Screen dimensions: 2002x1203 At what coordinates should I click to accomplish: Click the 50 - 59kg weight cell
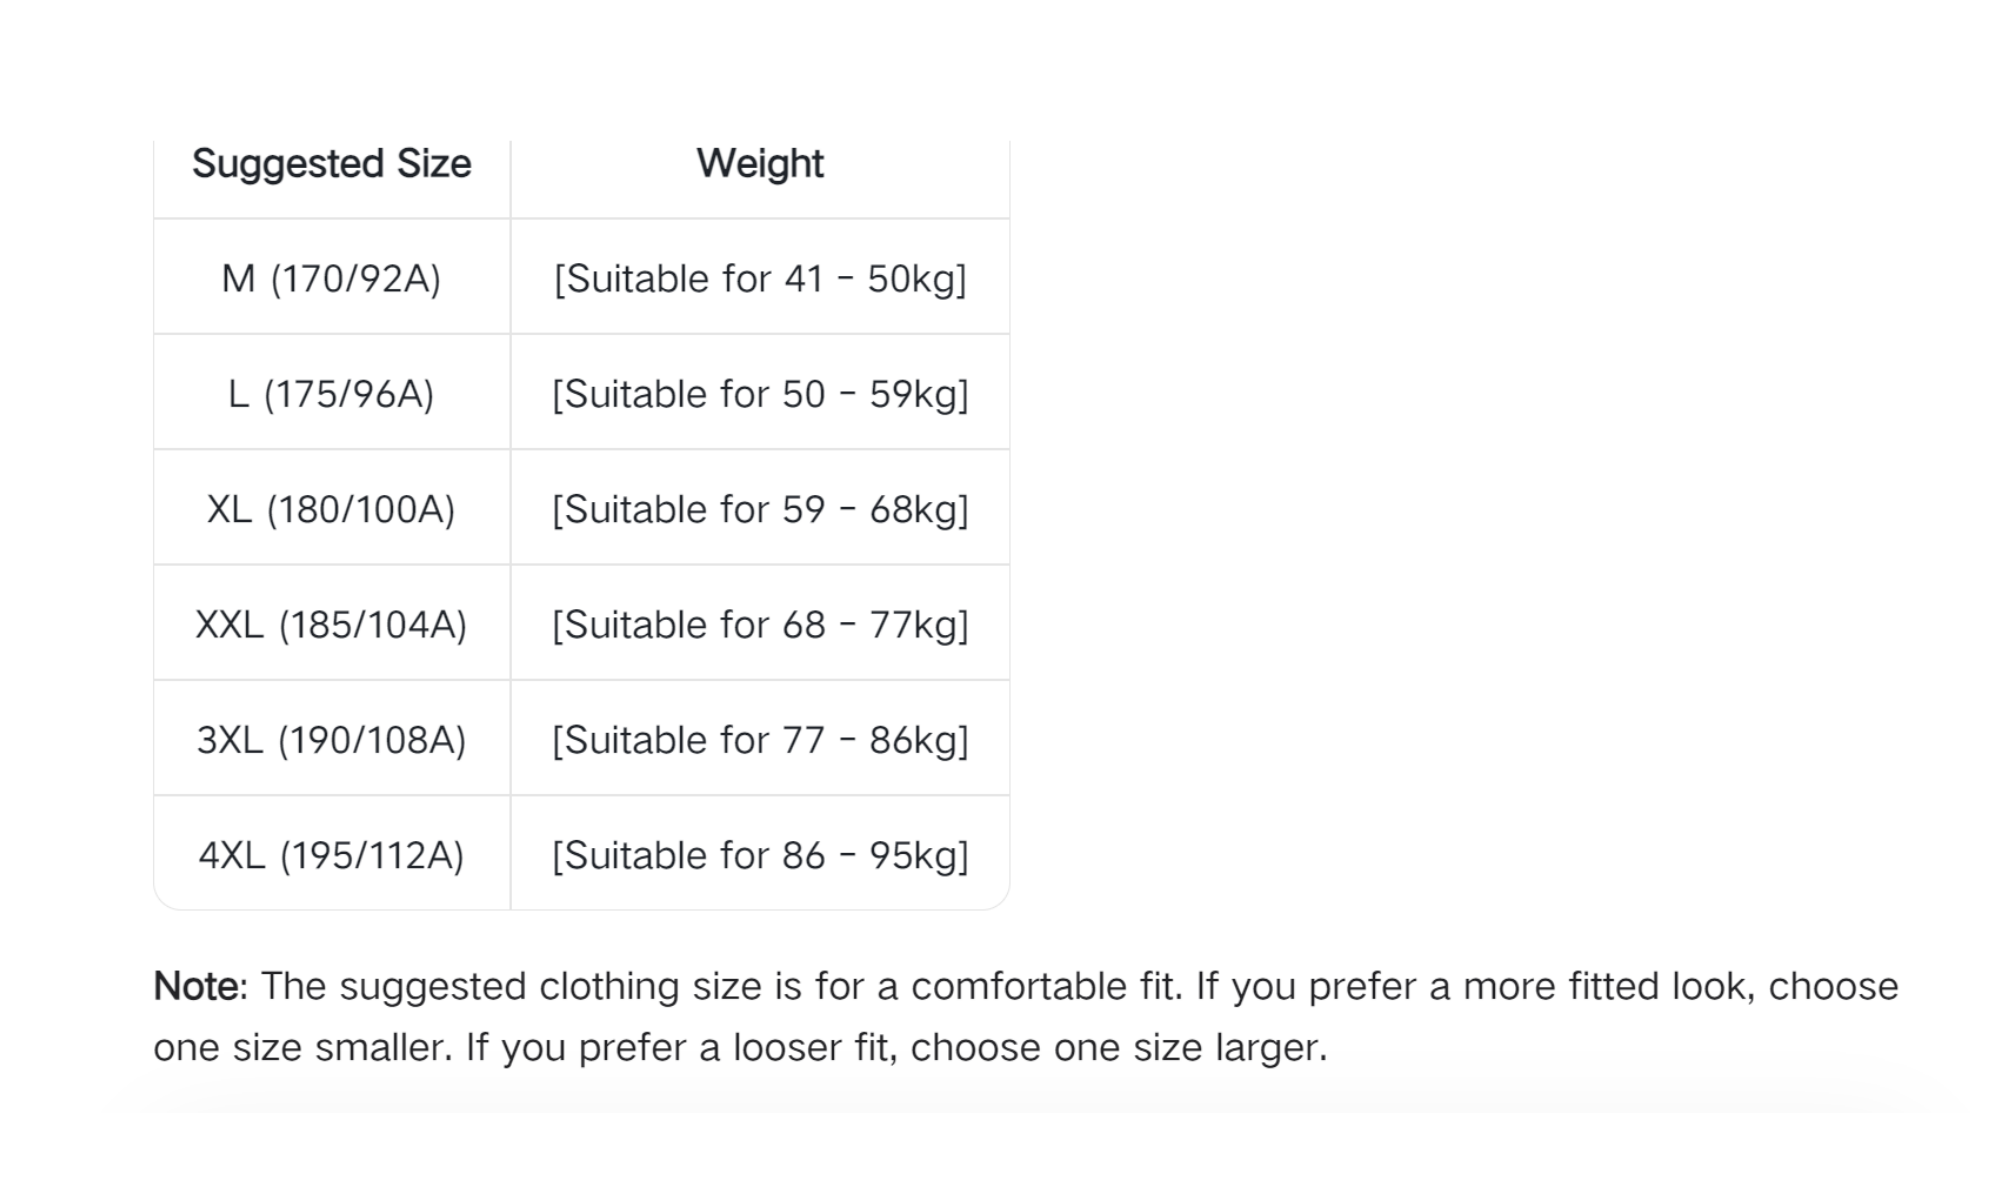pyautogui.click(x=760, y=394)
